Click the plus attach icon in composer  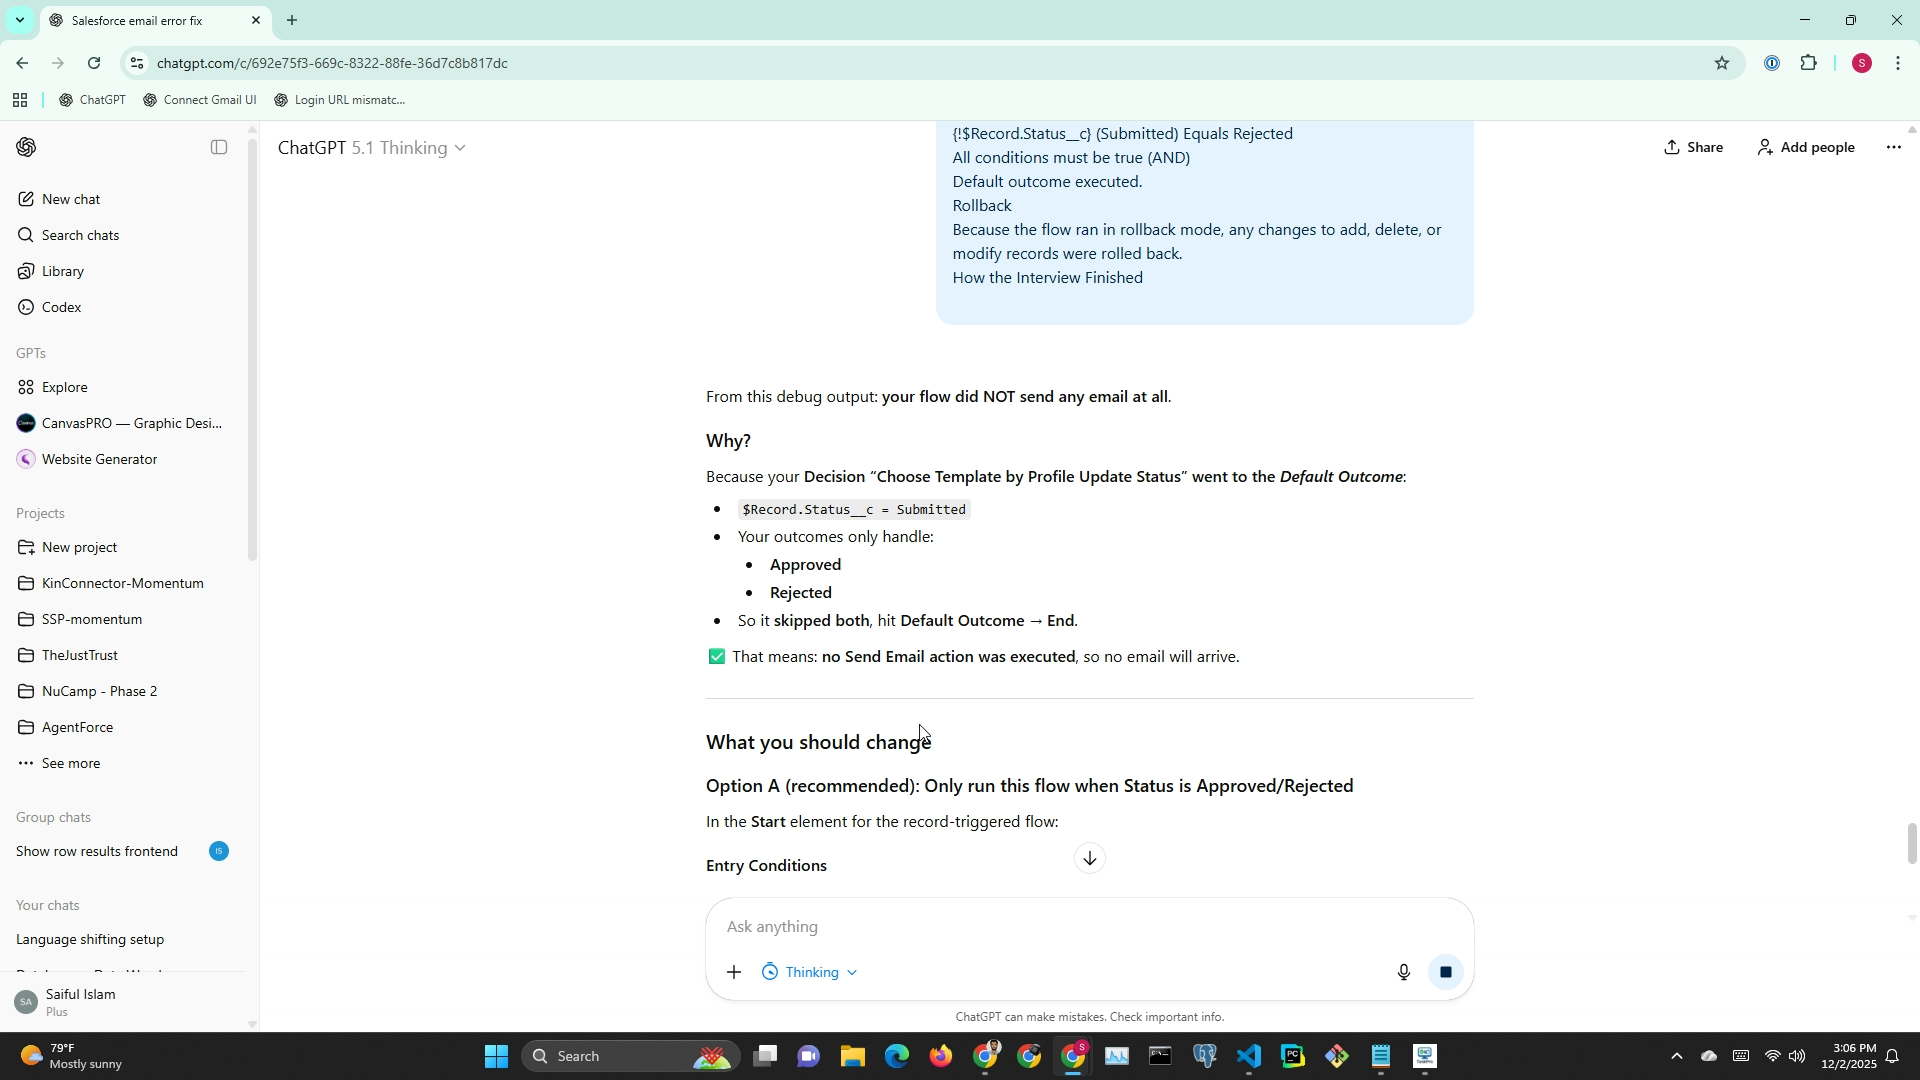[x=734, y=972]
